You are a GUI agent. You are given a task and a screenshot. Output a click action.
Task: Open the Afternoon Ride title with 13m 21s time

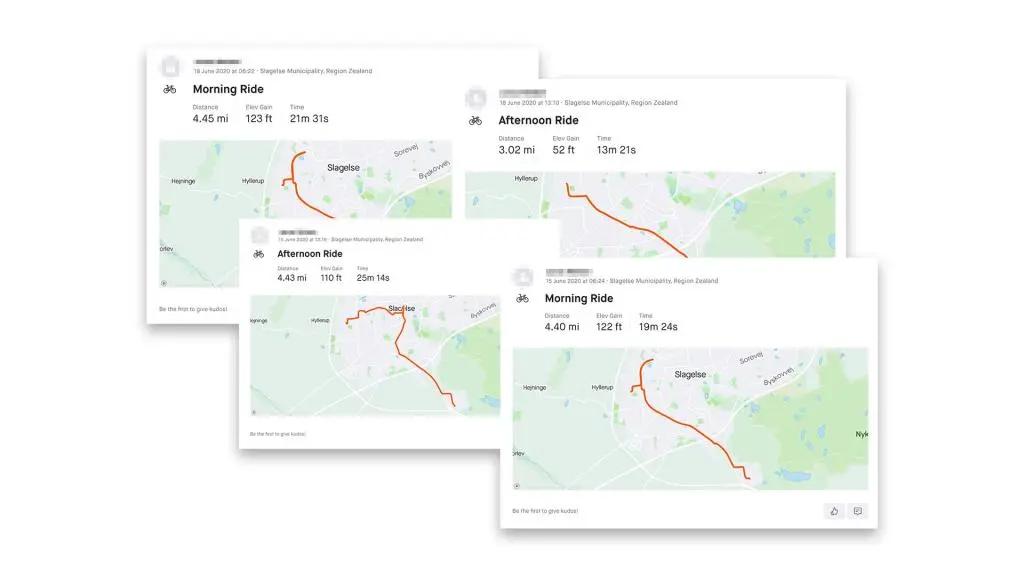(x=538, y=121)
